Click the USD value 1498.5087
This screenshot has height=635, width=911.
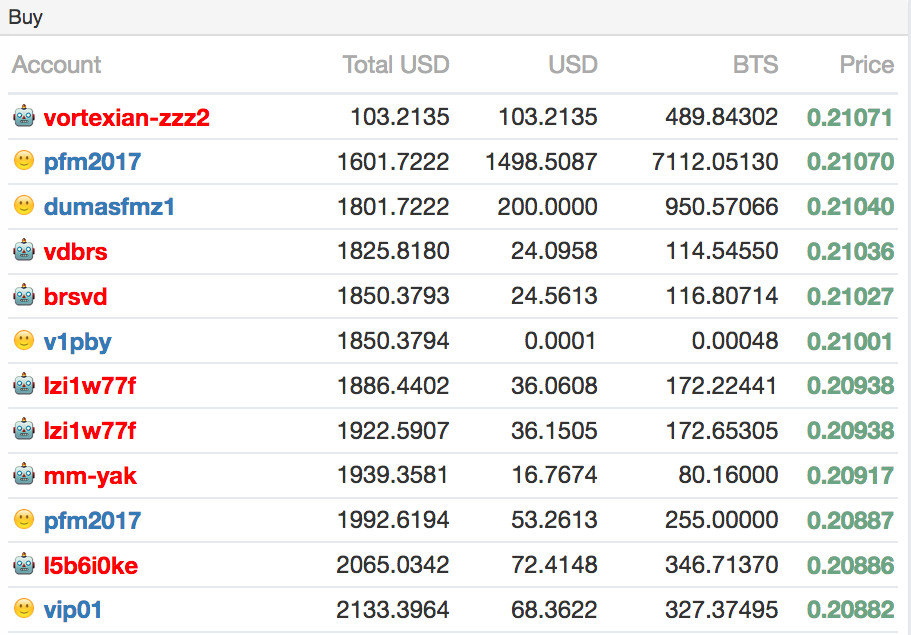coord(541,162)
